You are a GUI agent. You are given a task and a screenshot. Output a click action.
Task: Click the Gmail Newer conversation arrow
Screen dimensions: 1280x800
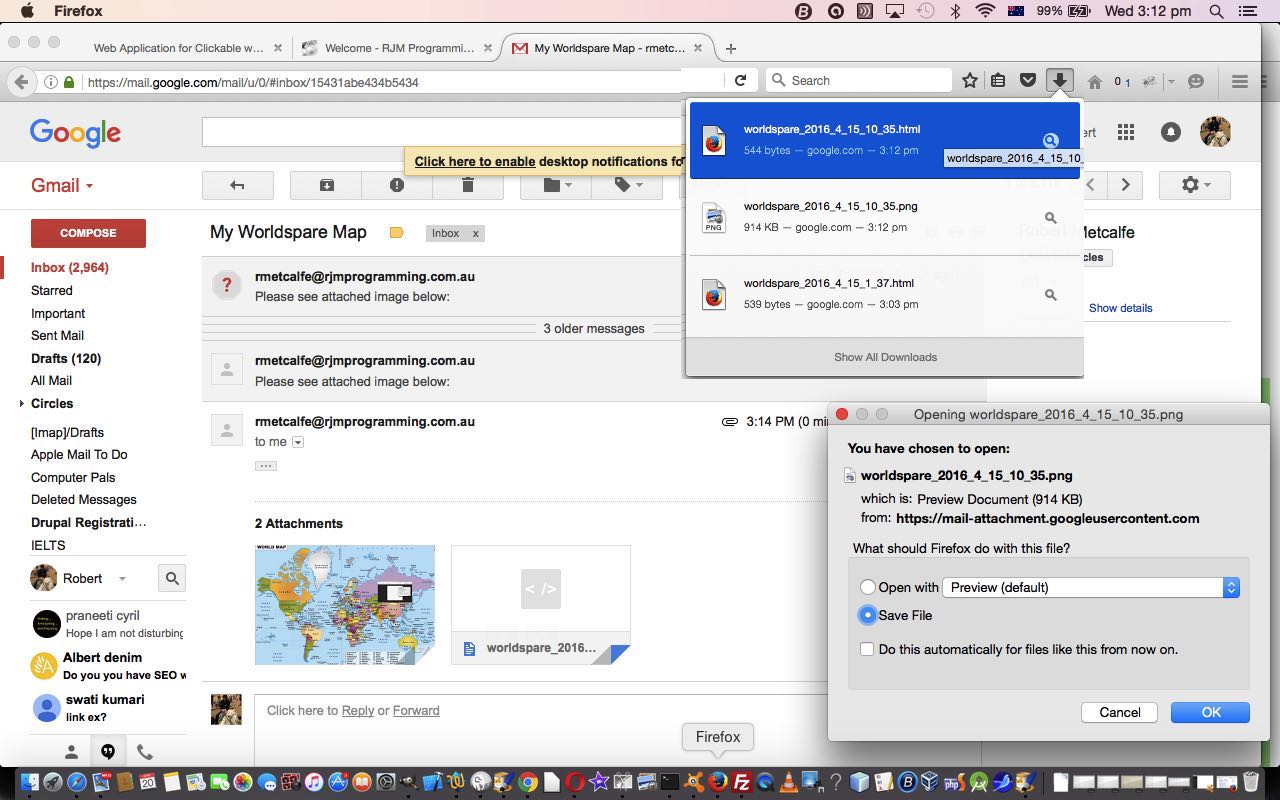1091,185
